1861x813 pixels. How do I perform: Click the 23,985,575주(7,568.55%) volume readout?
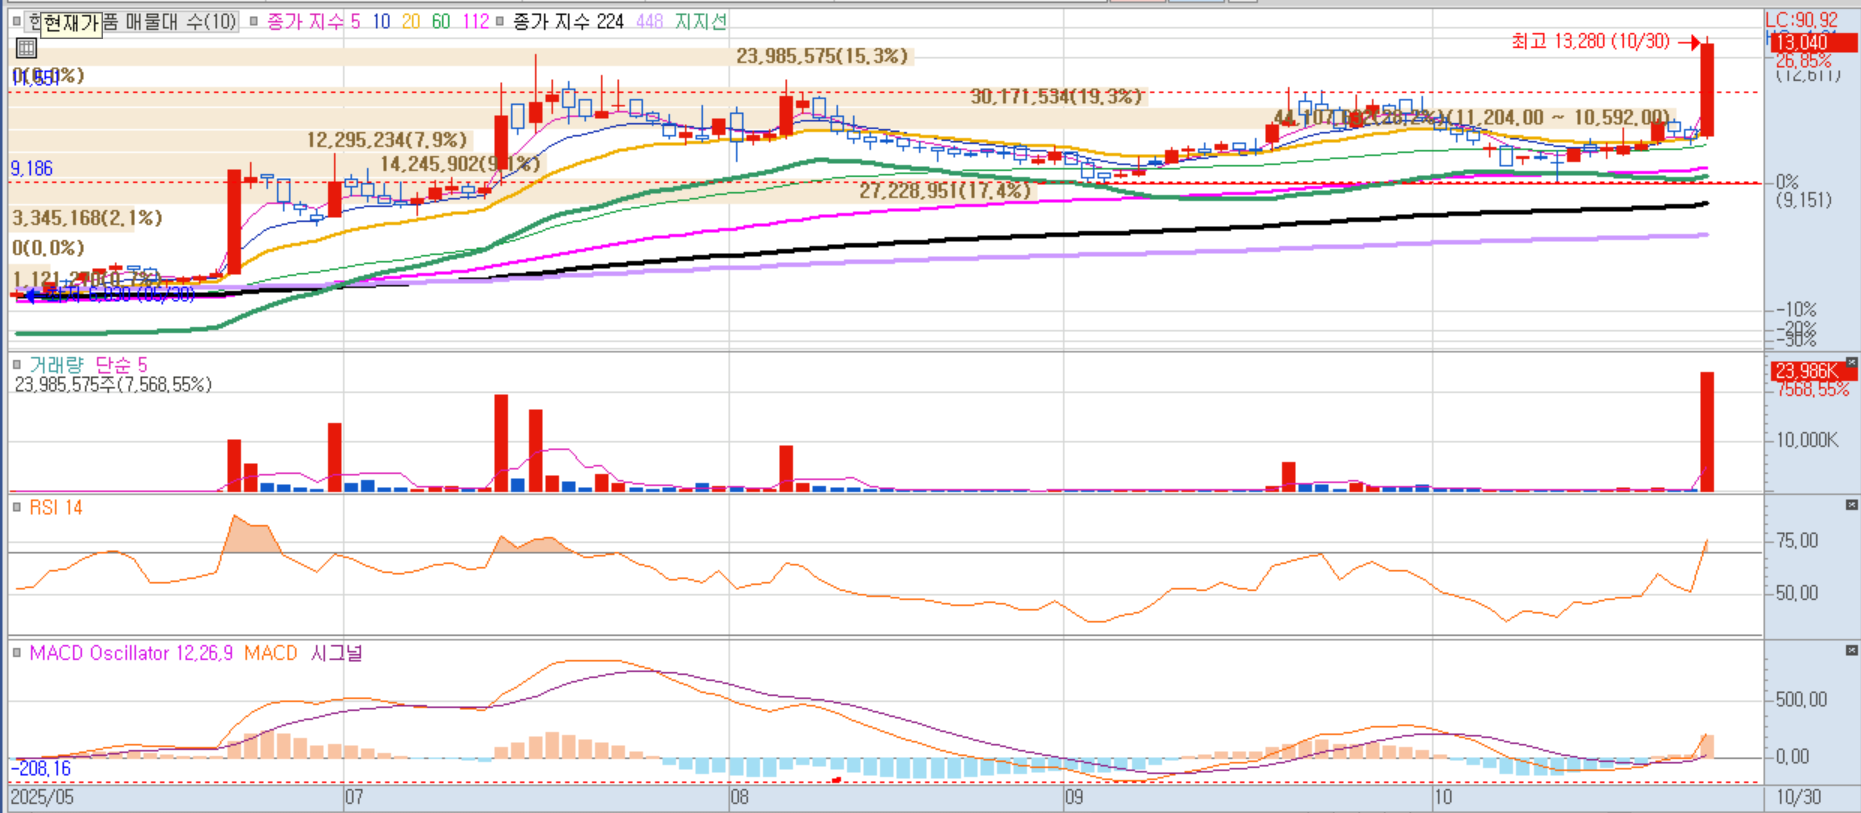point(113,385)
